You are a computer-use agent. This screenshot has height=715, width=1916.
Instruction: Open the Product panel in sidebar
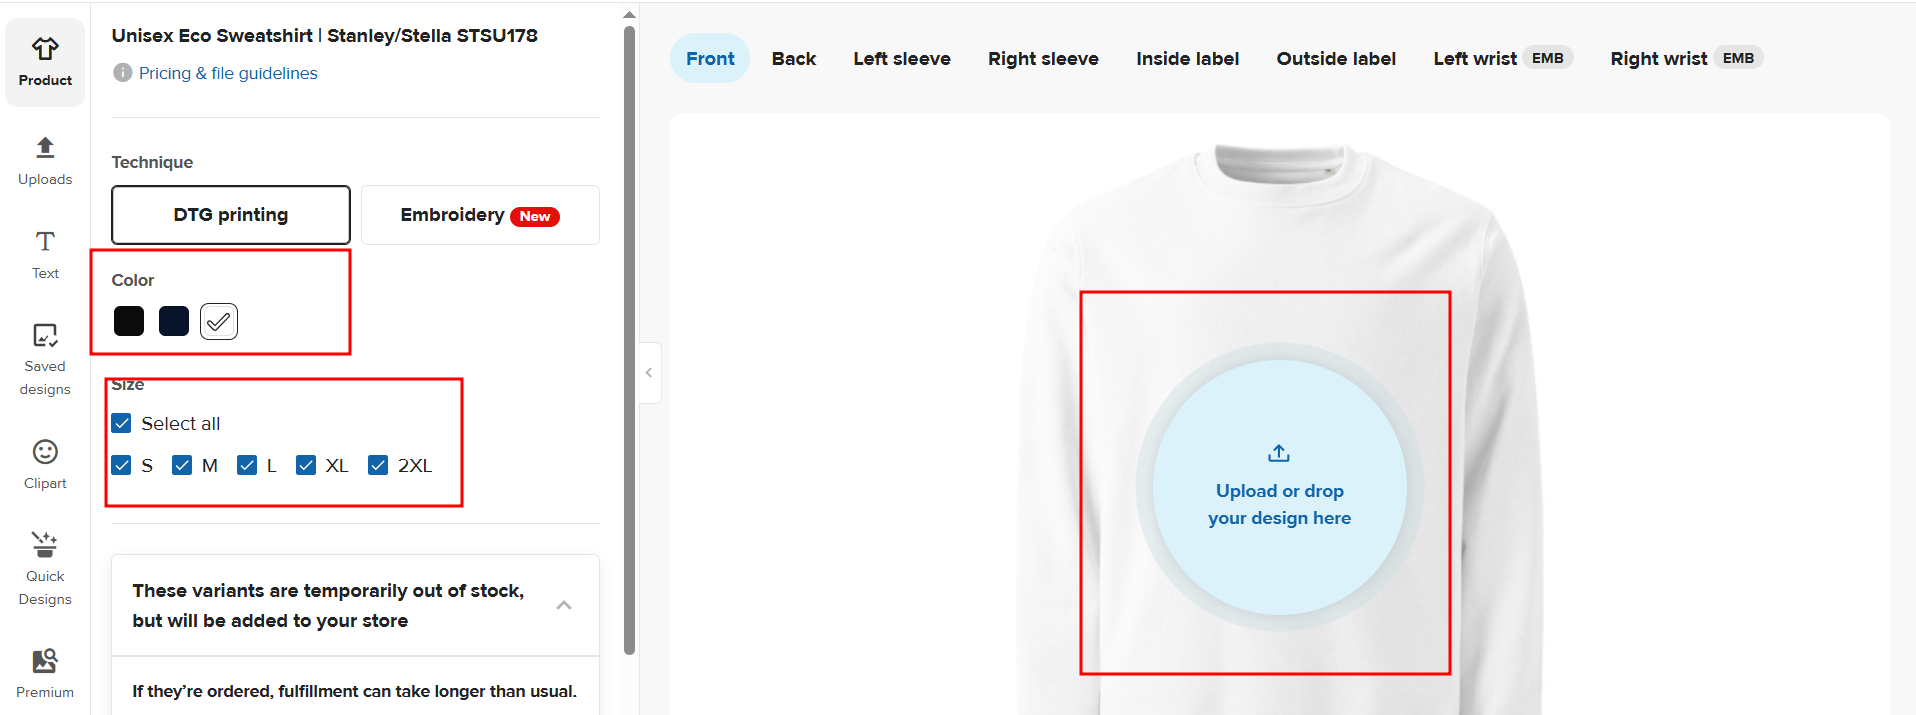[45, 62]
